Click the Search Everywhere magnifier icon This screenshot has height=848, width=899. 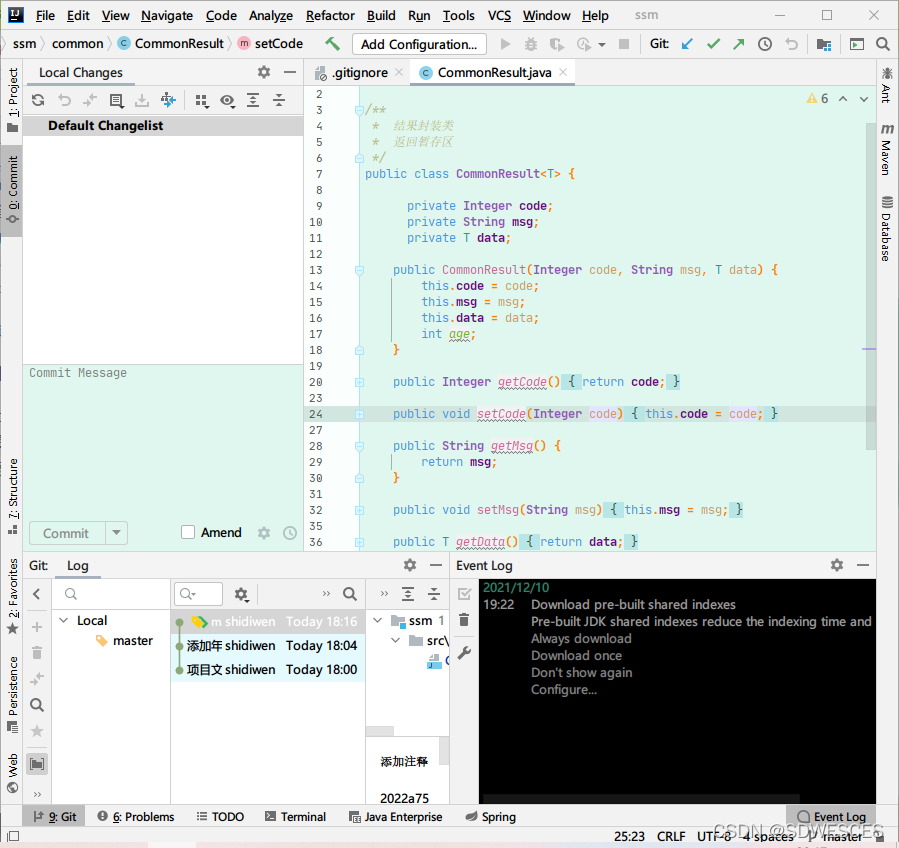[x=883, y=44]
